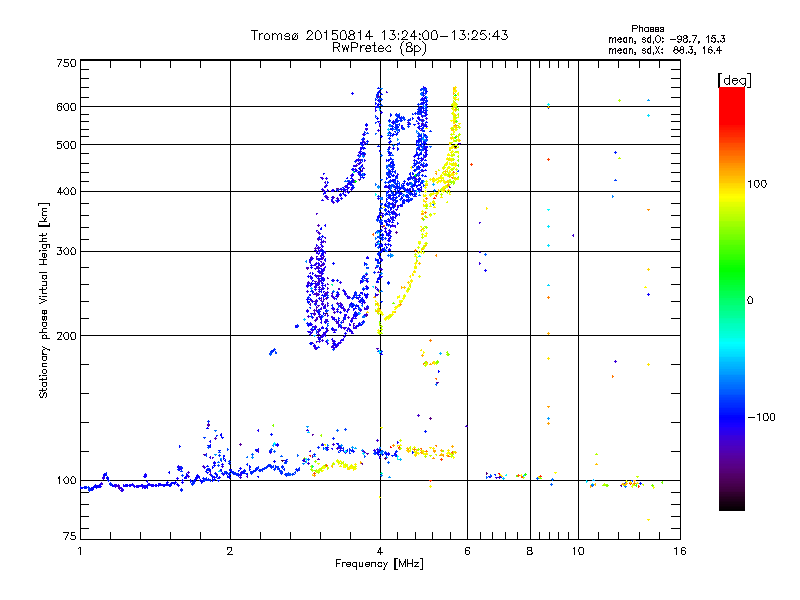Click the "Stationary phase Virtual Height [km]" axis title
The width and height of the screenshot is (800, 600).
43,300
